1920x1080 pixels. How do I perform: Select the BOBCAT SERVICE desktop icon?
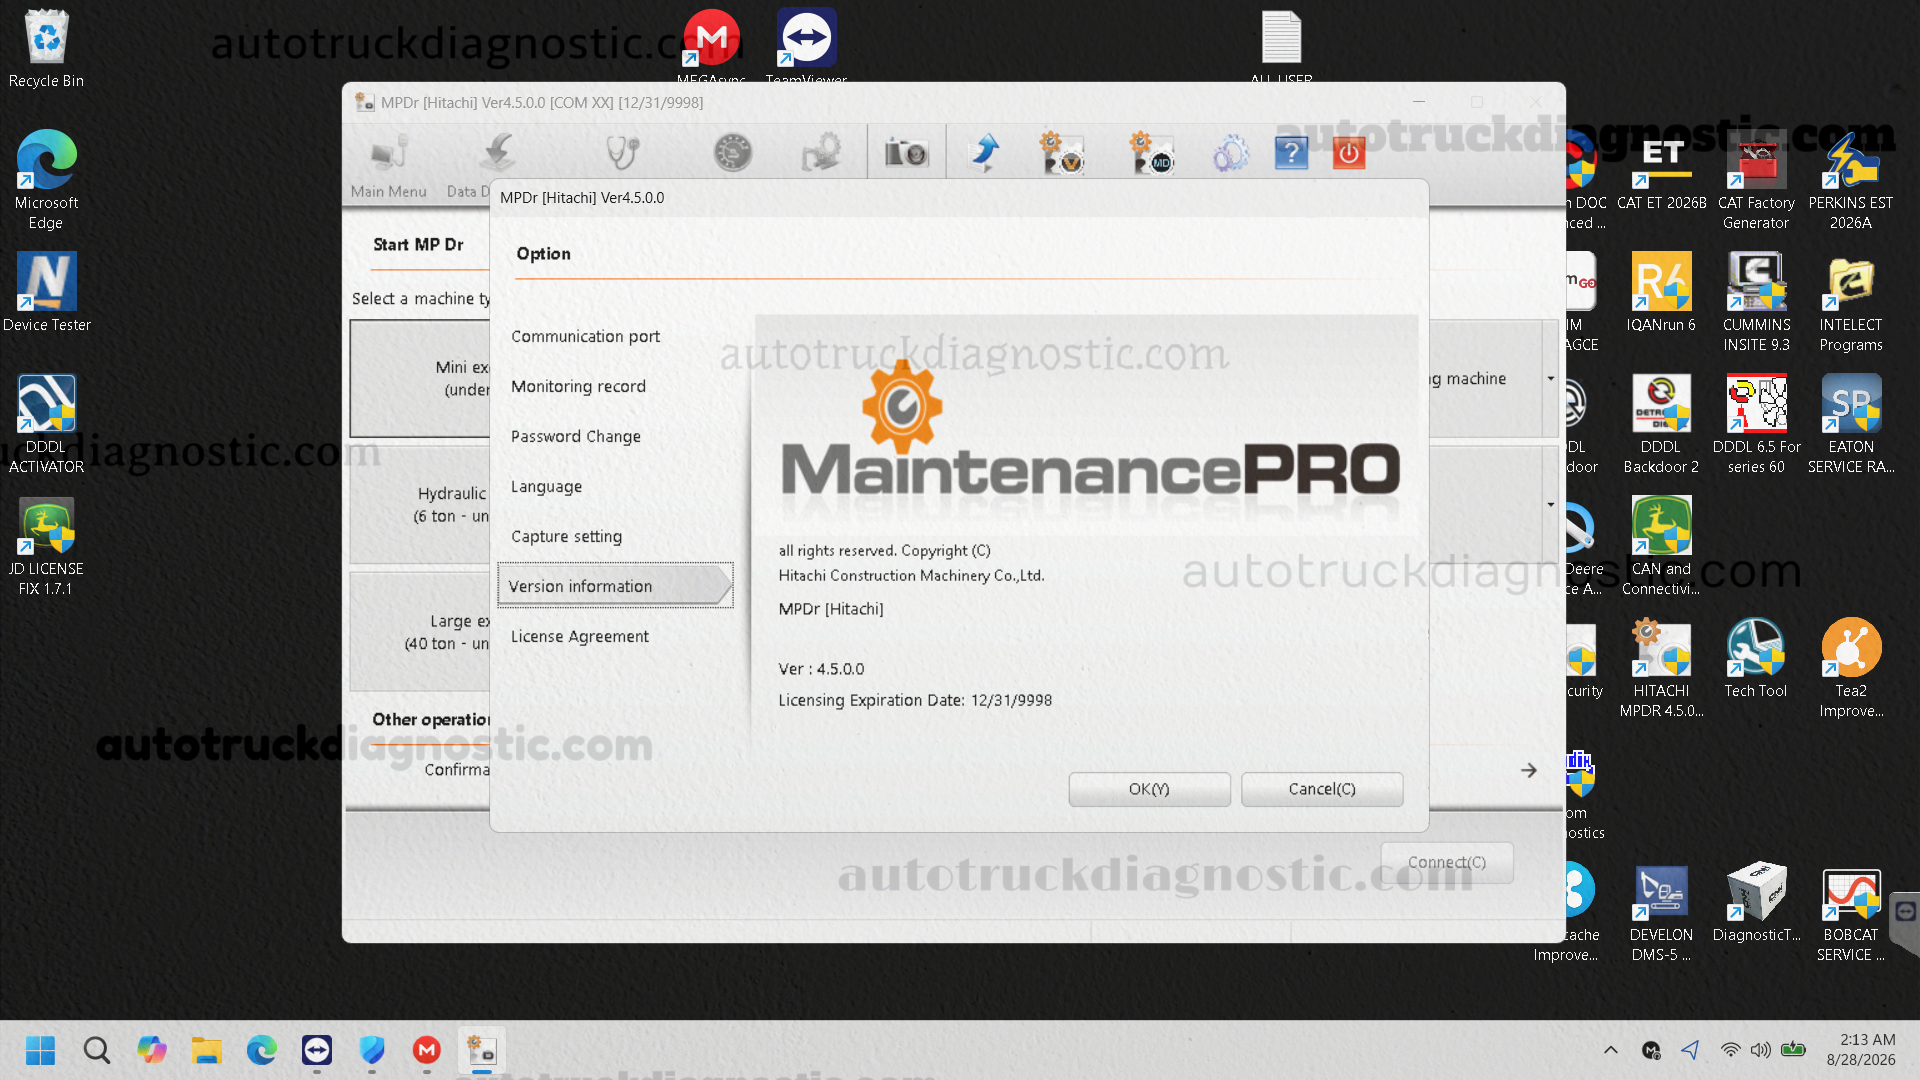pyautogui.click(x=1851, y=912)
